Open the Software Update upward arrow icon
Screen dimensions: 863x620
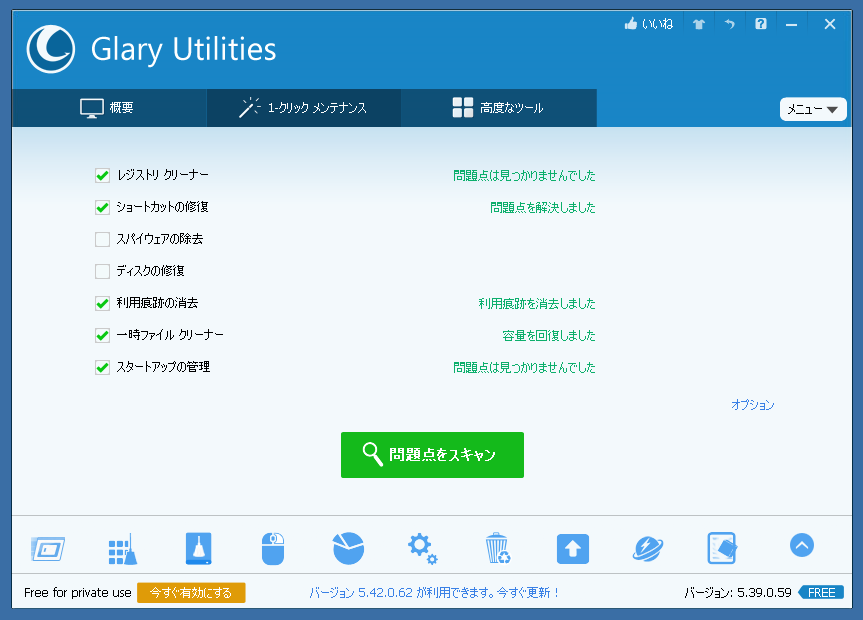pyautogui.click(x=573, y=549)
